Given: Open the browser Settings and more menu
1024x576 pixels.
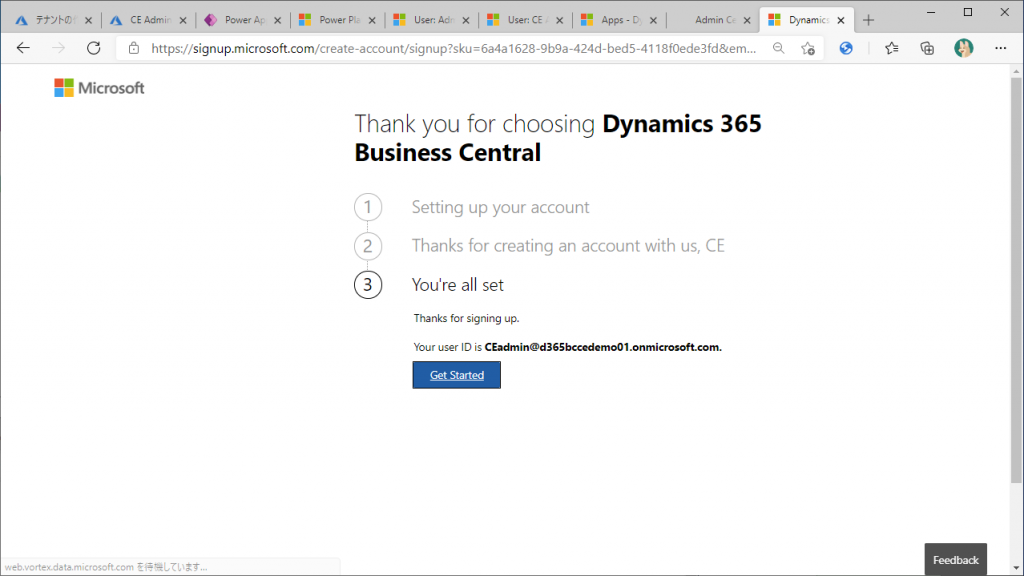Looking at the screenshot, I should point(1001,48).
